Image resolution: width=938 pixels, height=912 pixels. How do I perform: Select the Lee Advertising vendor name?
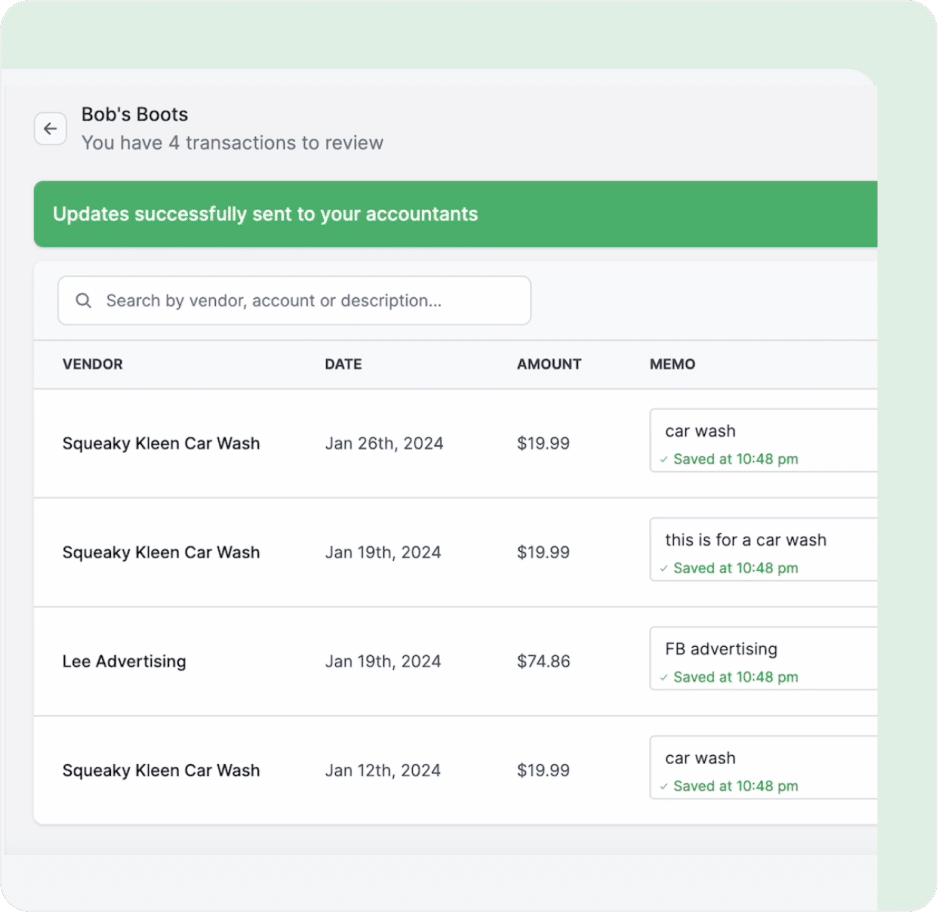(124, 661)
